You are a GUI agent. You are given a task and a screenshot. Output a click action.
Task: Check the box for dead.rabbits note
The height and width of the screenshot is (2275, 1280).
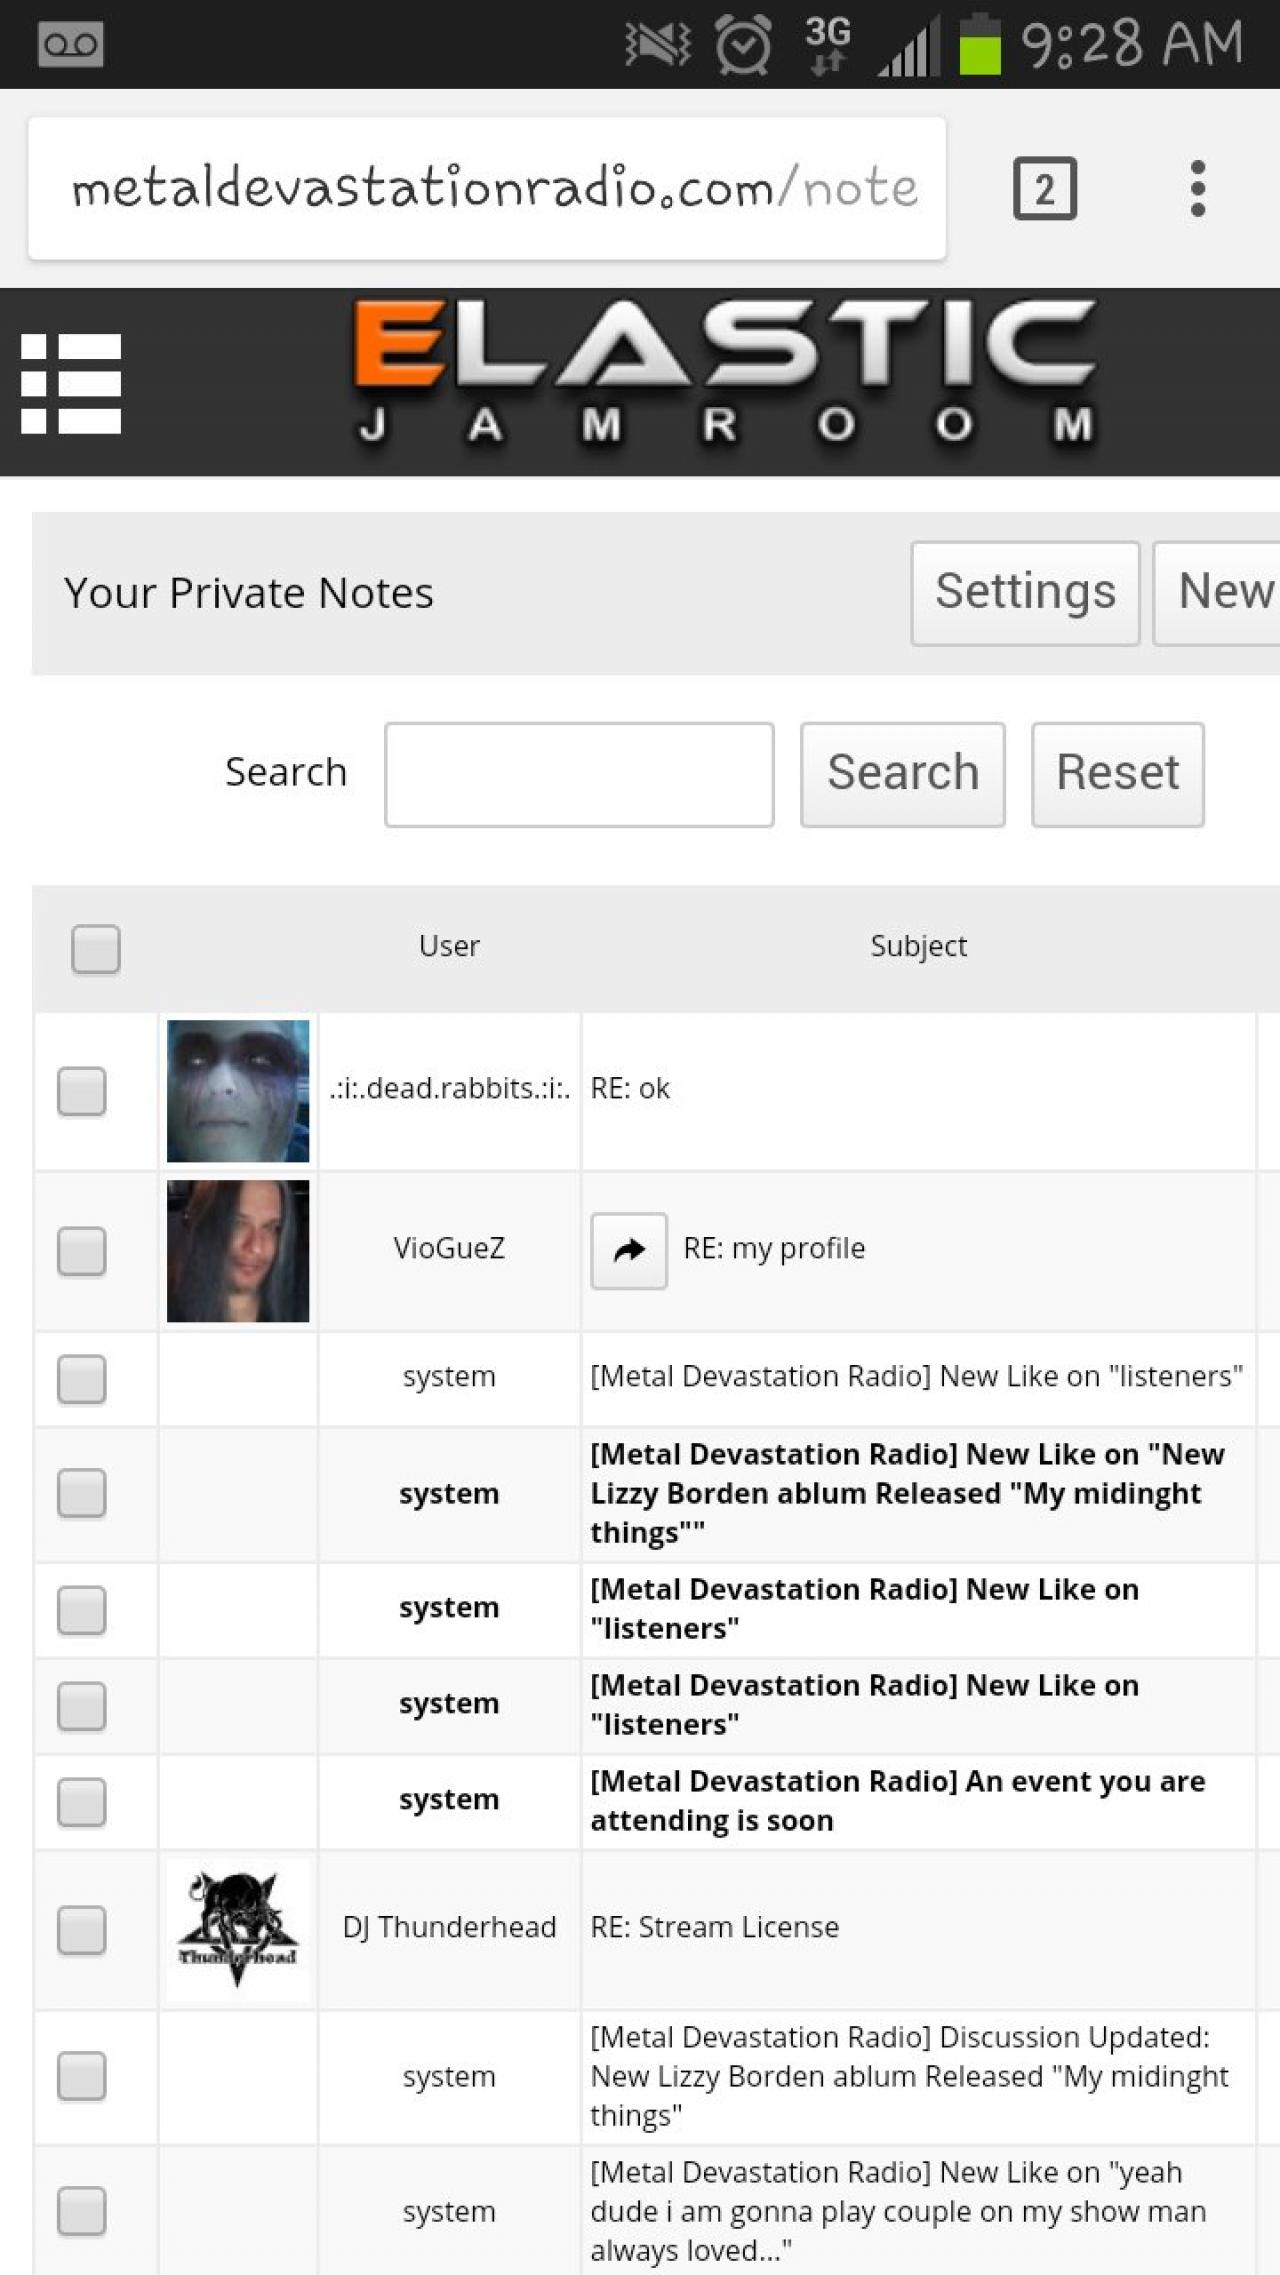click(82, 1091)
